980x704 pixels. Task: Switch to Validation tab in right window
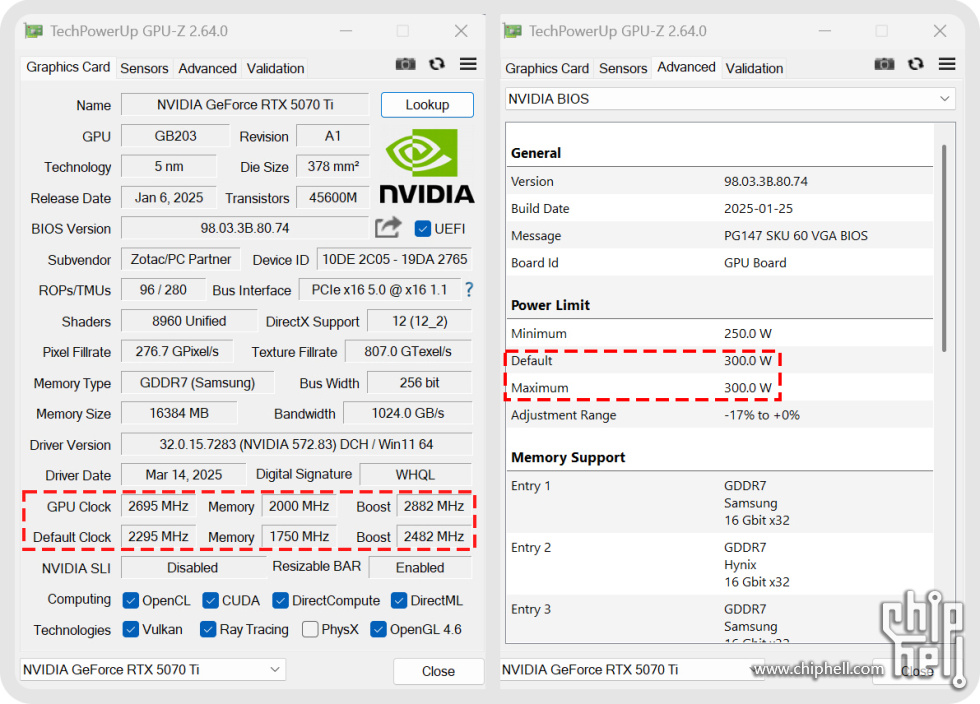click(x=754, y=68)
